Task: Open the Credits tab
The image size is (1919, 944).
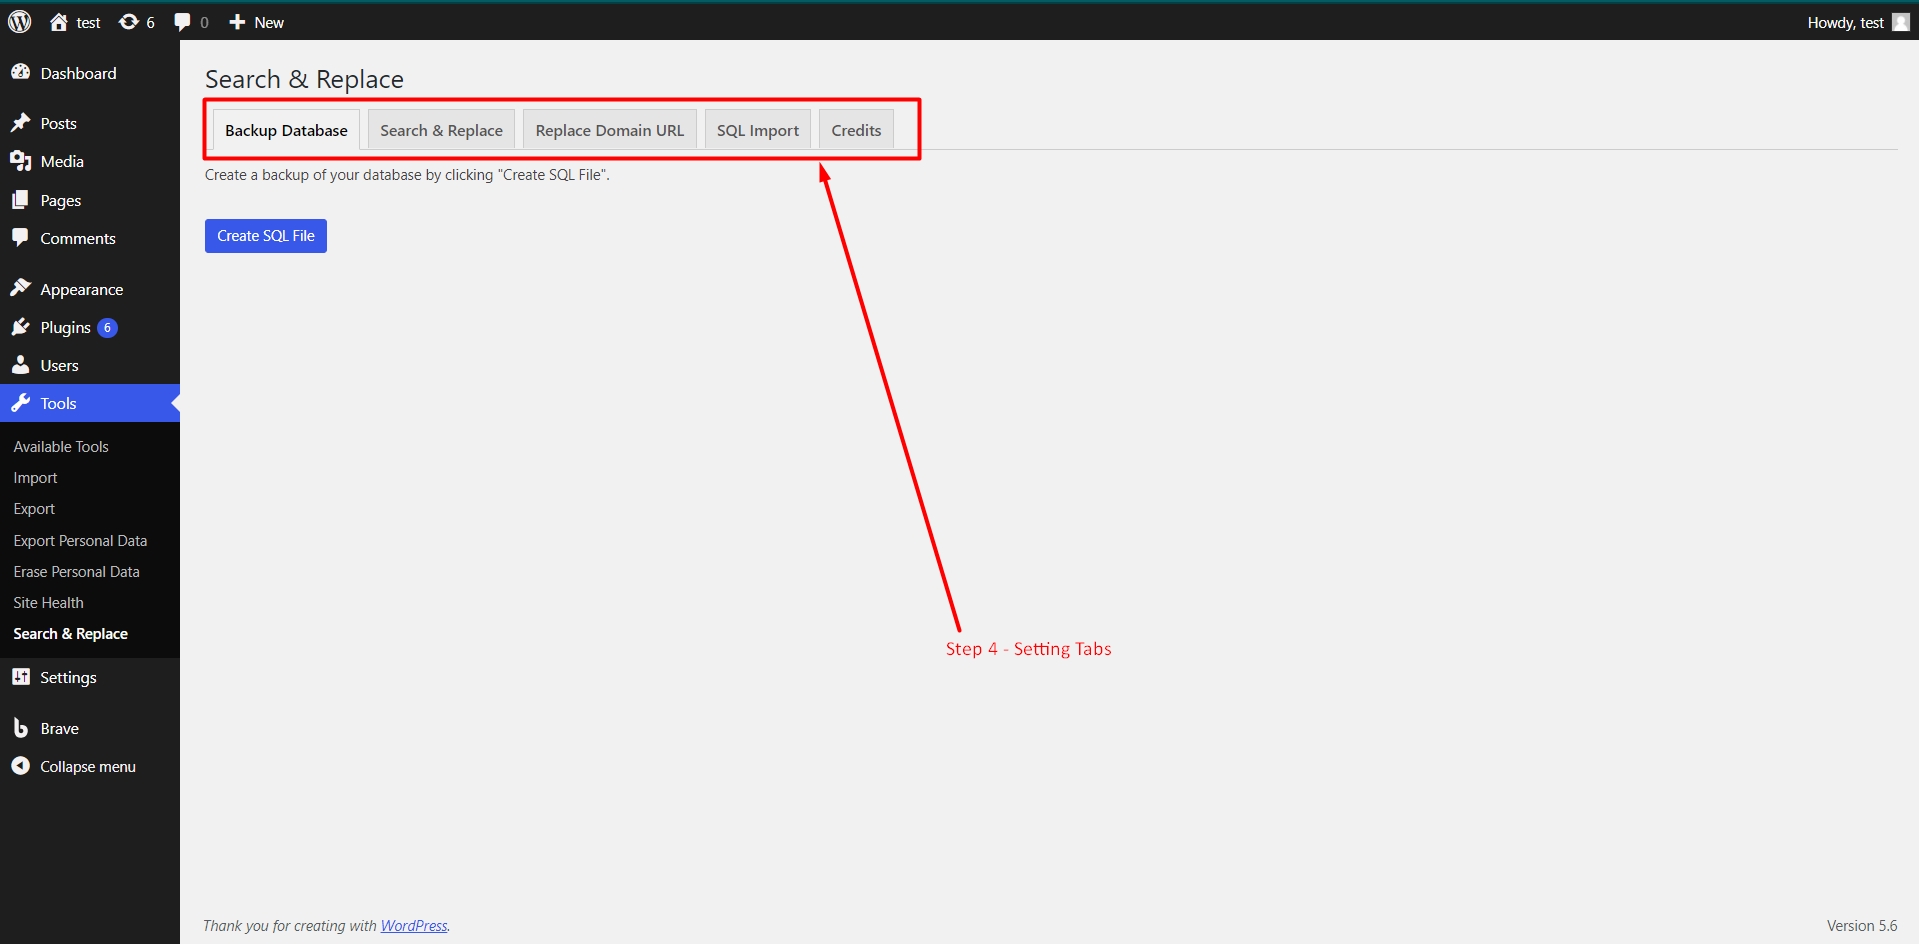Action: tap(856, 130)
